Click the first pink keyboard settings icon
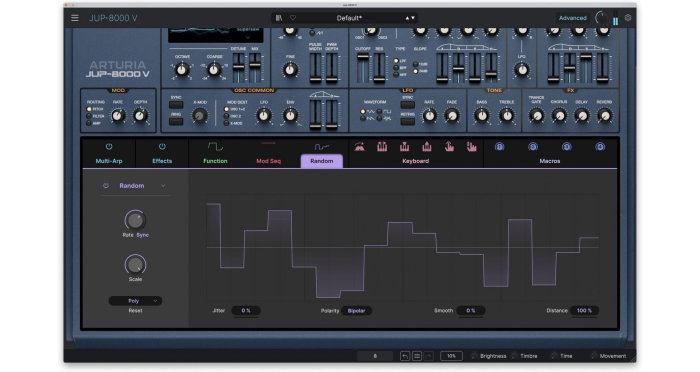This screenshot has width=700, height=372. [359, 146]
